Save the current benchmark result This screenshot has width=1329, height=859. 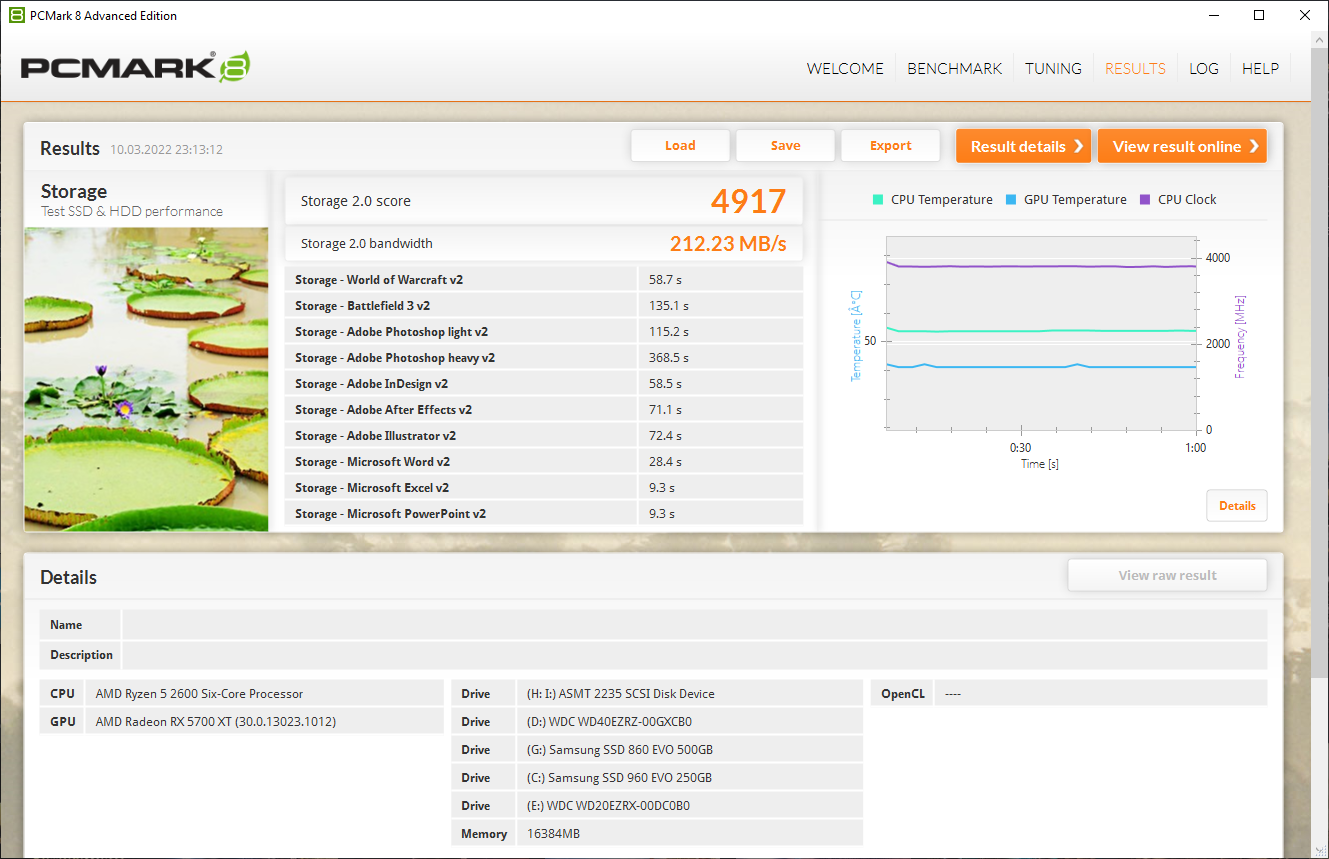click(x=785, y=145)
